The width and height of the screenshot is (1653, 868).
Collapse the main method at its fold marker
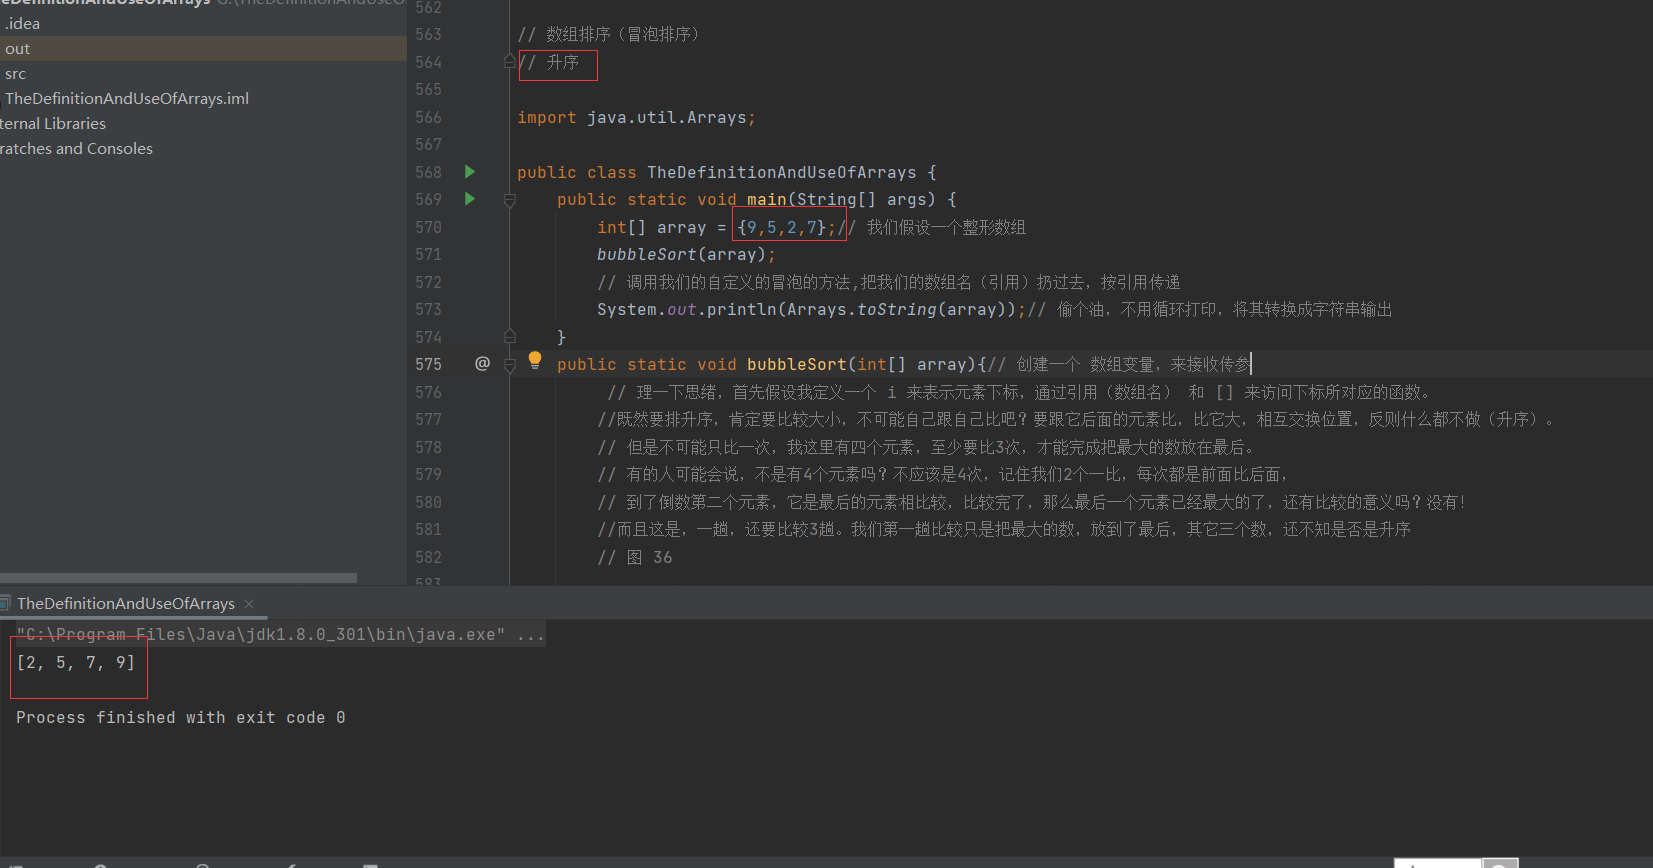click(x=510, y=200)
